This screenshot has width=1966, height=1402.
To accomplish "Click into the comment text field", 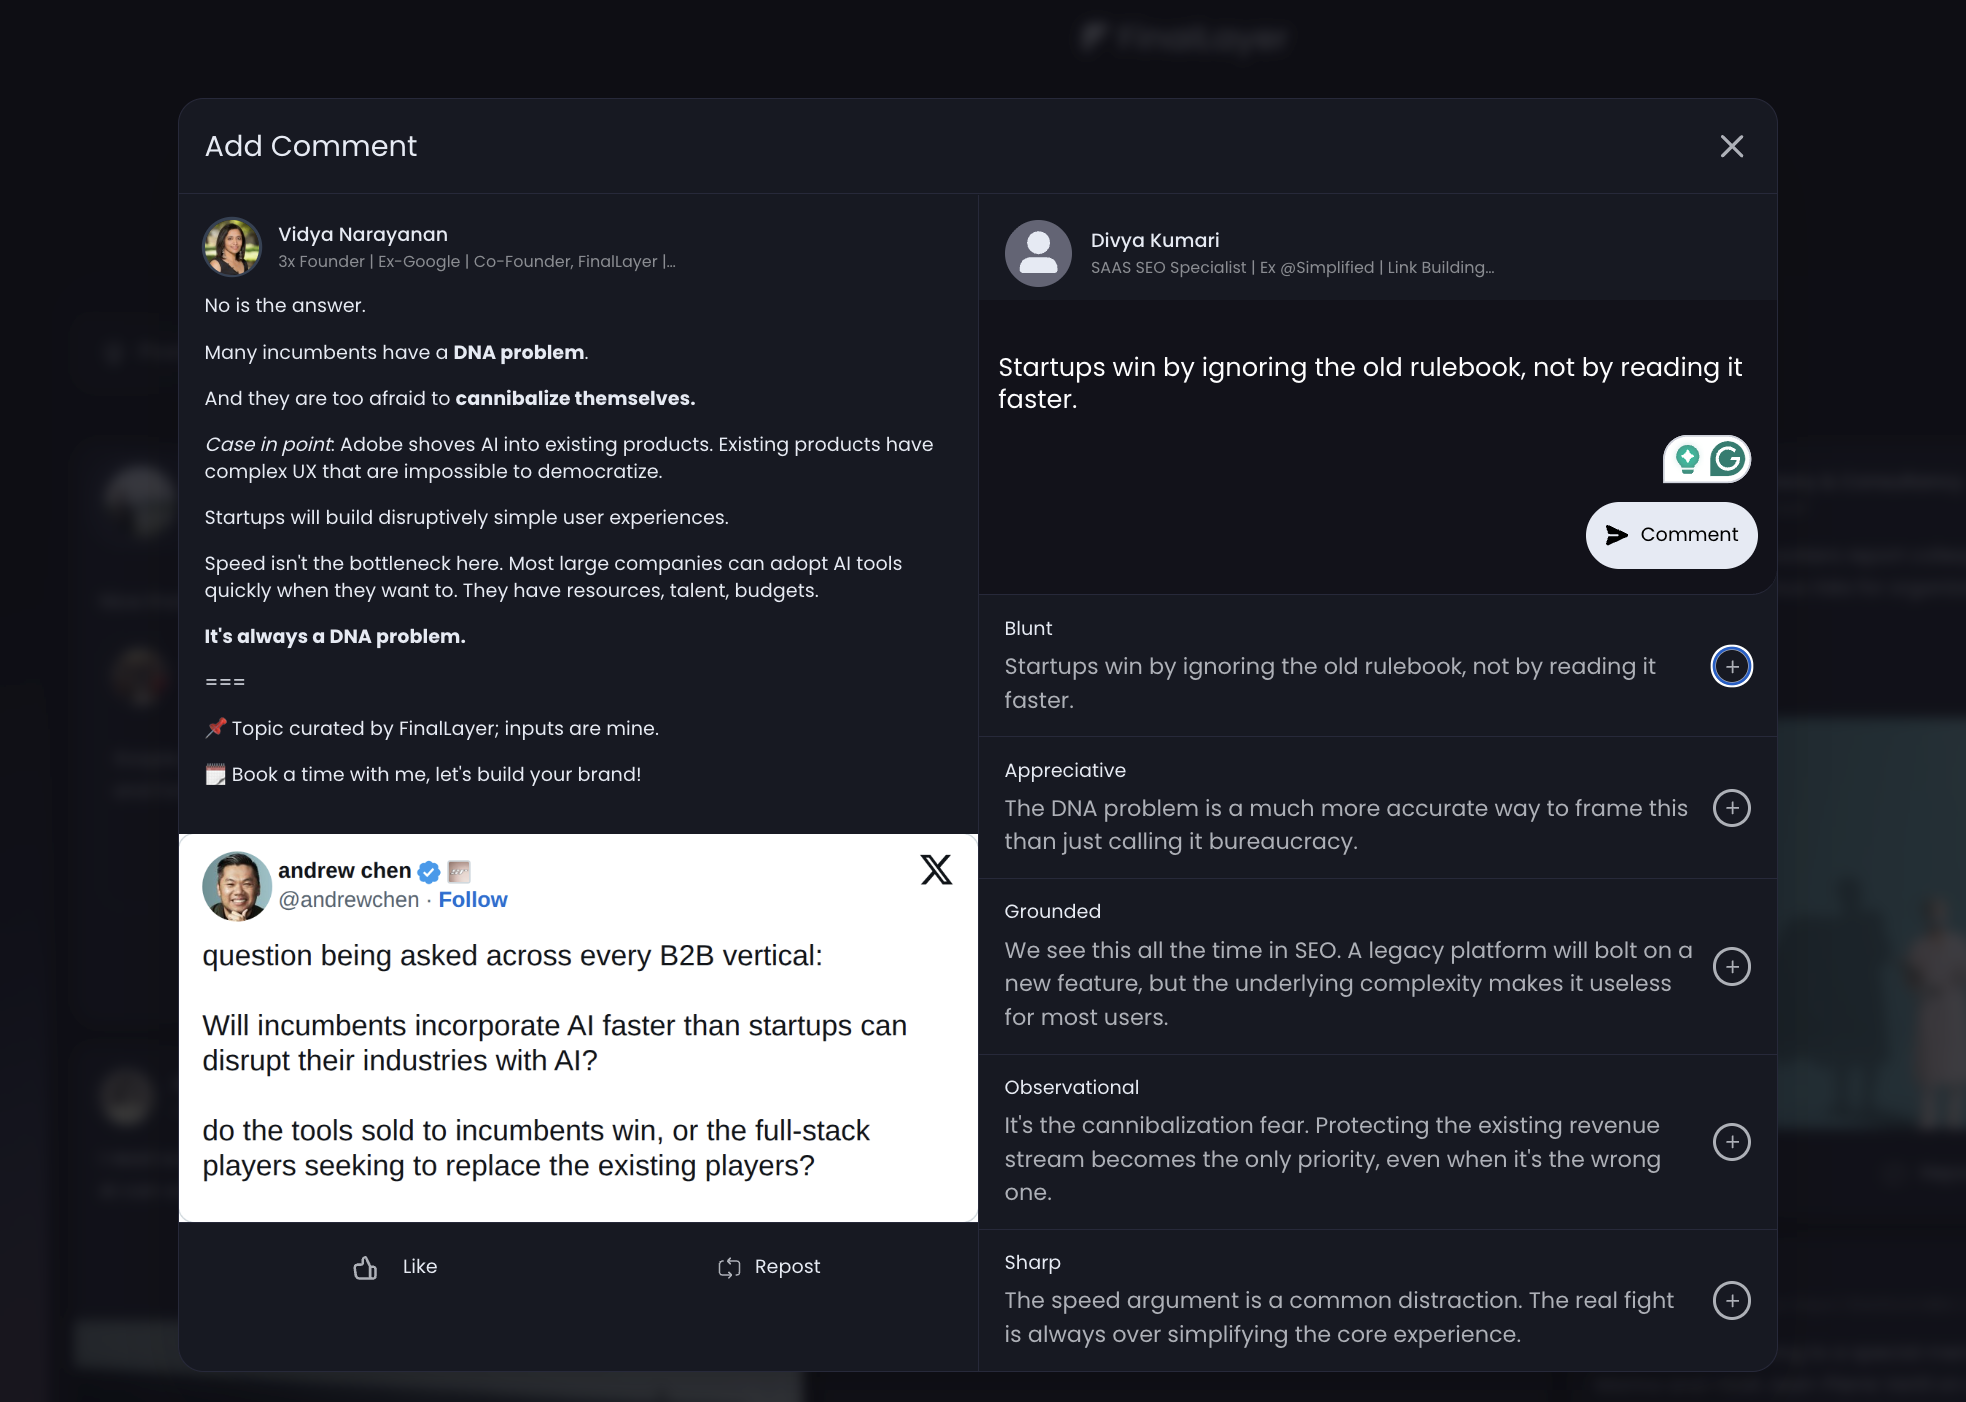I will click(1369, 383).
